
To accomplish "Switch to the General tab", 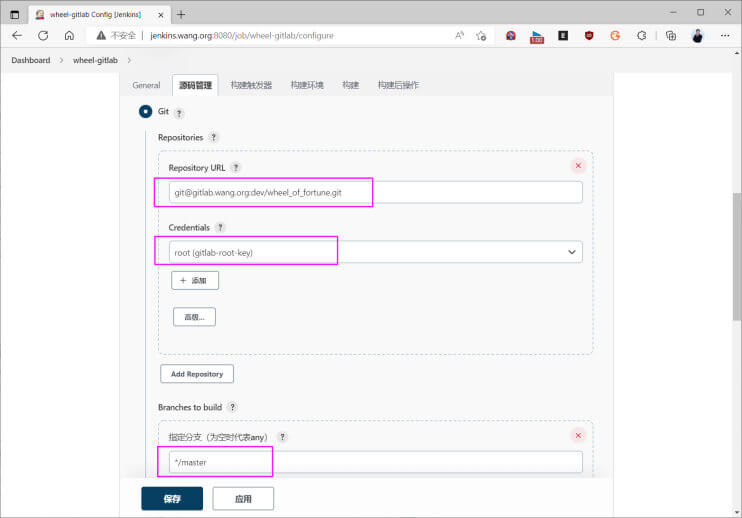I will click(146, 85).
